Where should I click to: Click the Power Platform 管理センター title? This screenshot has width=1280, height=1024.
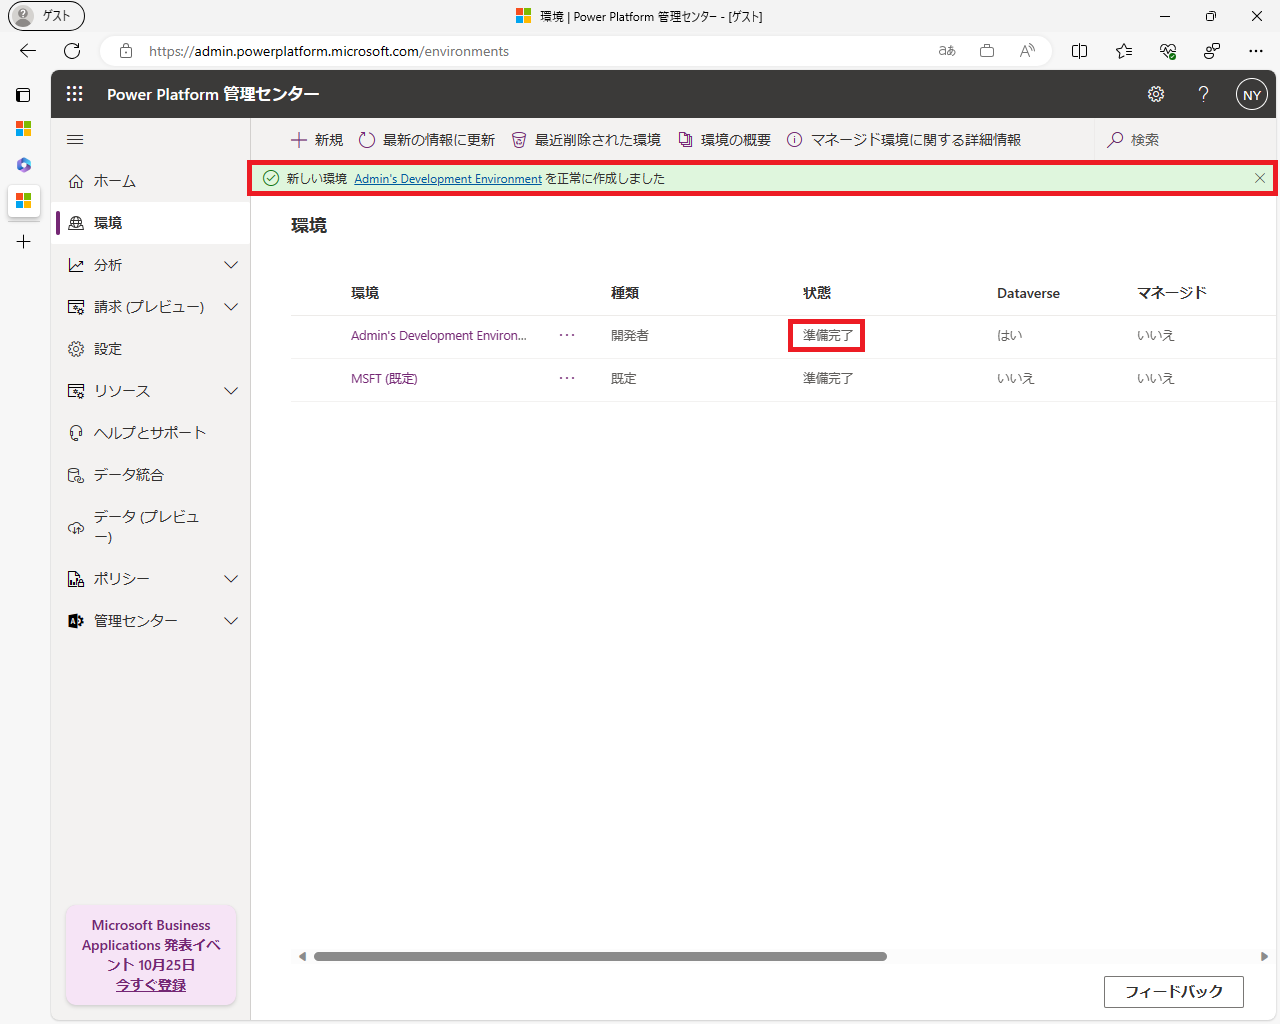click(213, 94)
